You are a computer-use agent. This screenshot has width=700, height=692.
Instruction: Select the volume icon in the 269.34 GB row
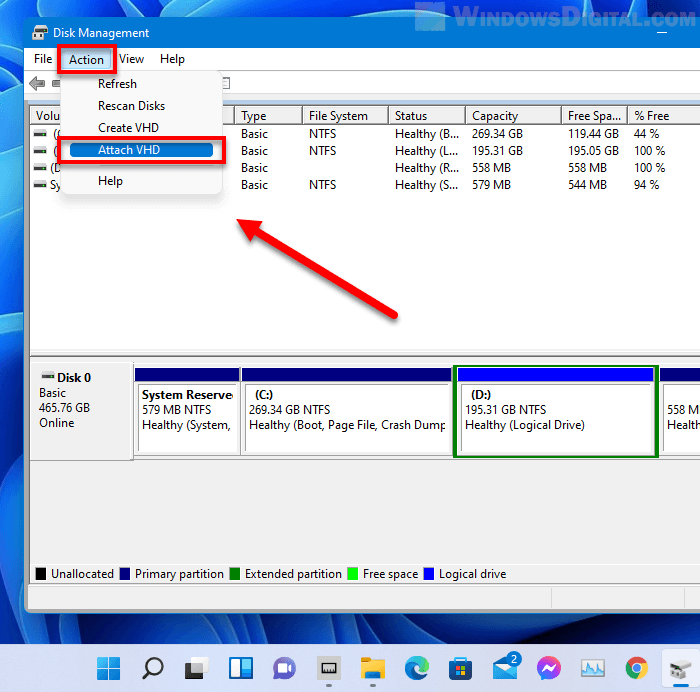(40, 133)
